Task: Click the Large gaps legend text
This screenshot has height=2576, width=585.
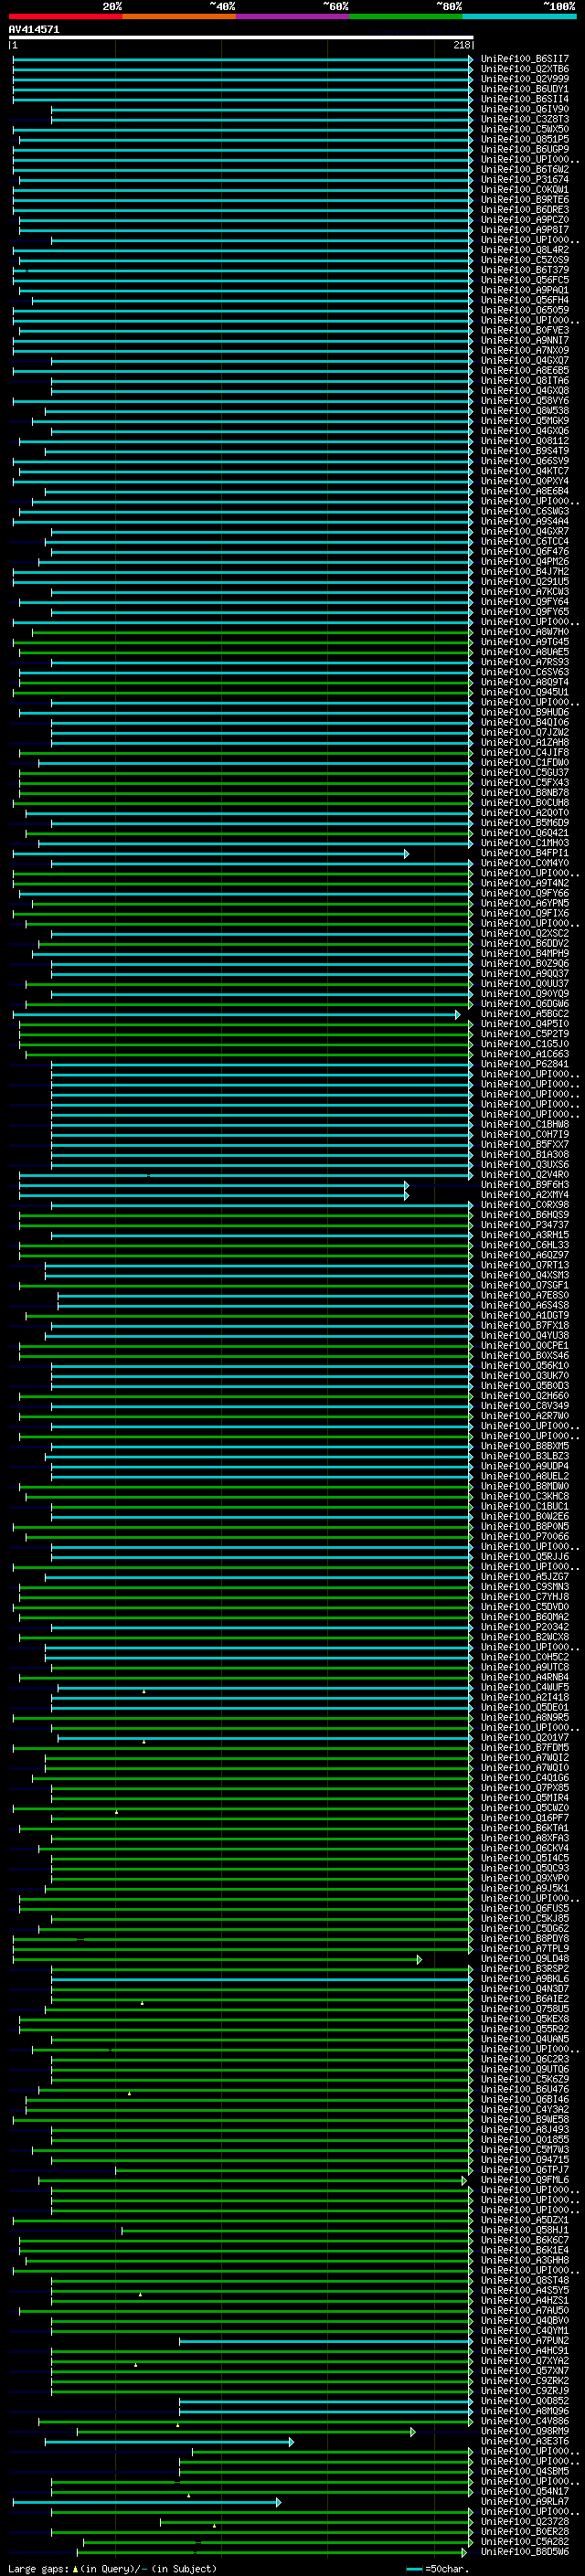Action: [38, 2568]
